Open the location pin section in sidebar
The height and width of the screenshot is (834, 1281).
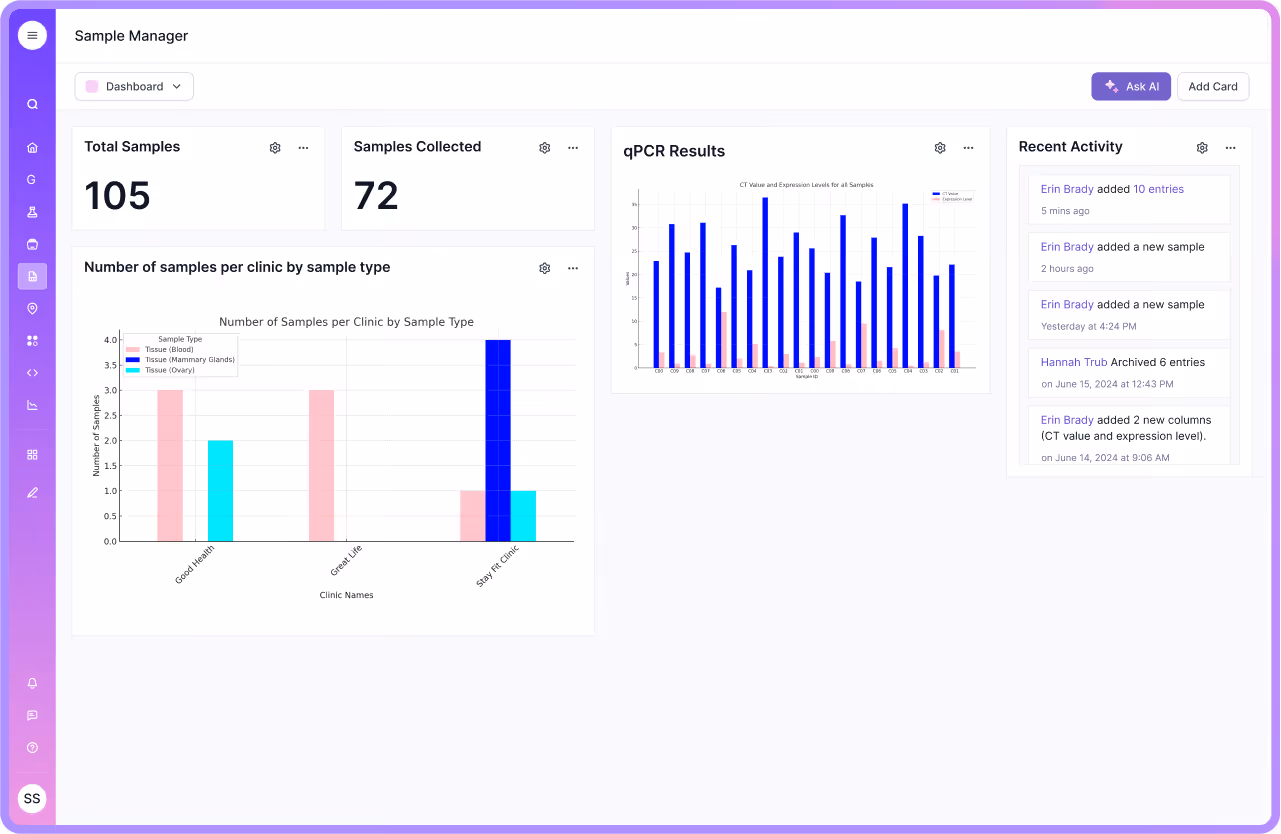(x=31, y=308)
